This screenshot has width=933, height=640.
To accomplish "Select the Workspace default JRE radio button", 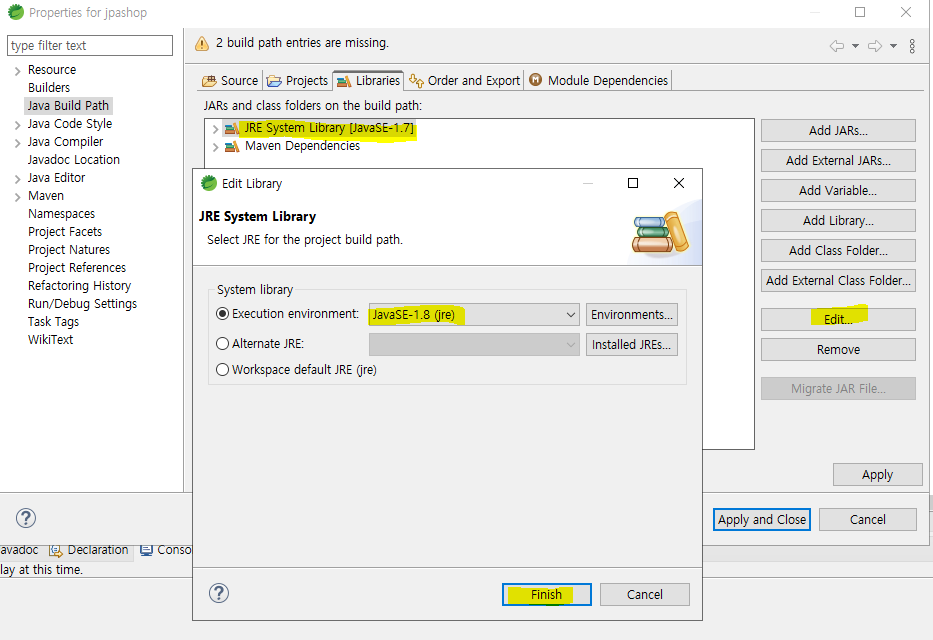I will [223, 369].
